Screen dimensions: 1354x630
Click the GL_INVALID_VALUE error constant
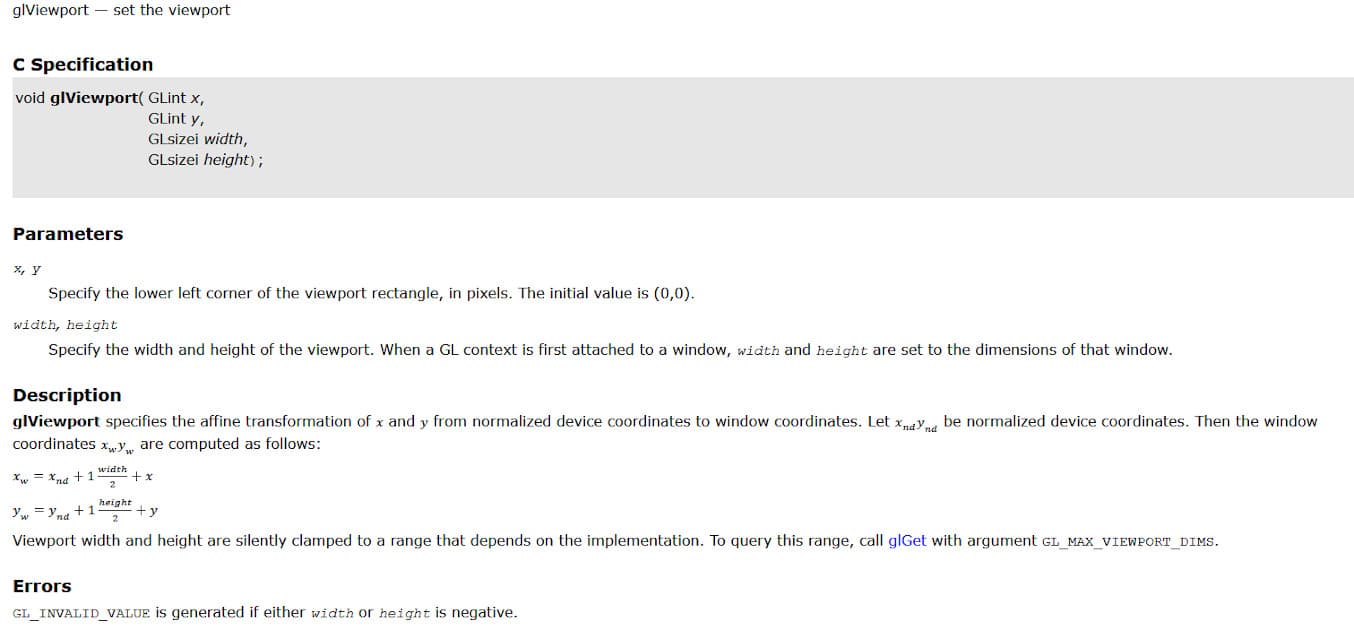coord(81,613)
